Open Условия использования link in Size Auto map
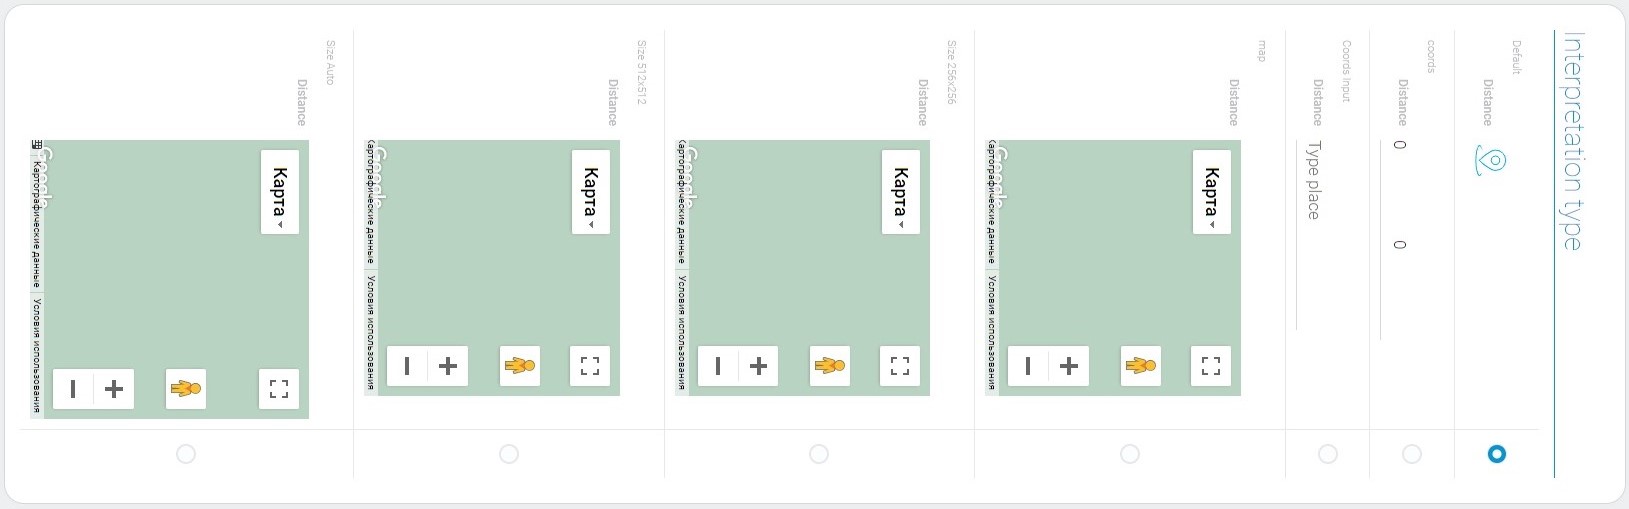 [37, 355]
